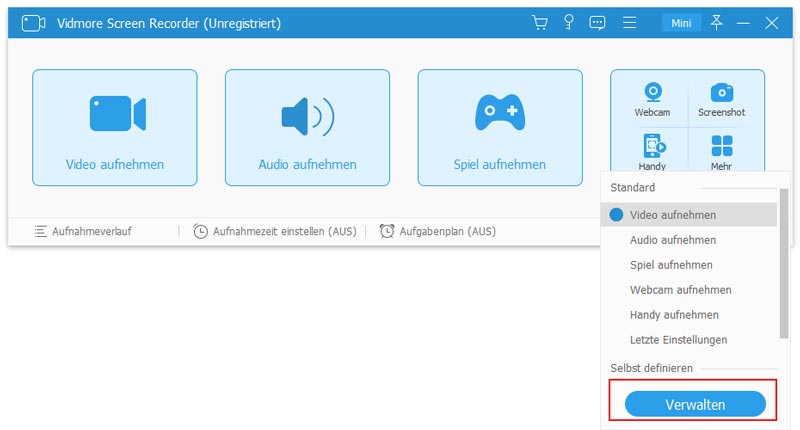The image size is (800, 430).
Task: Open the hamburger menu in title bar
Action: (629, 23)
